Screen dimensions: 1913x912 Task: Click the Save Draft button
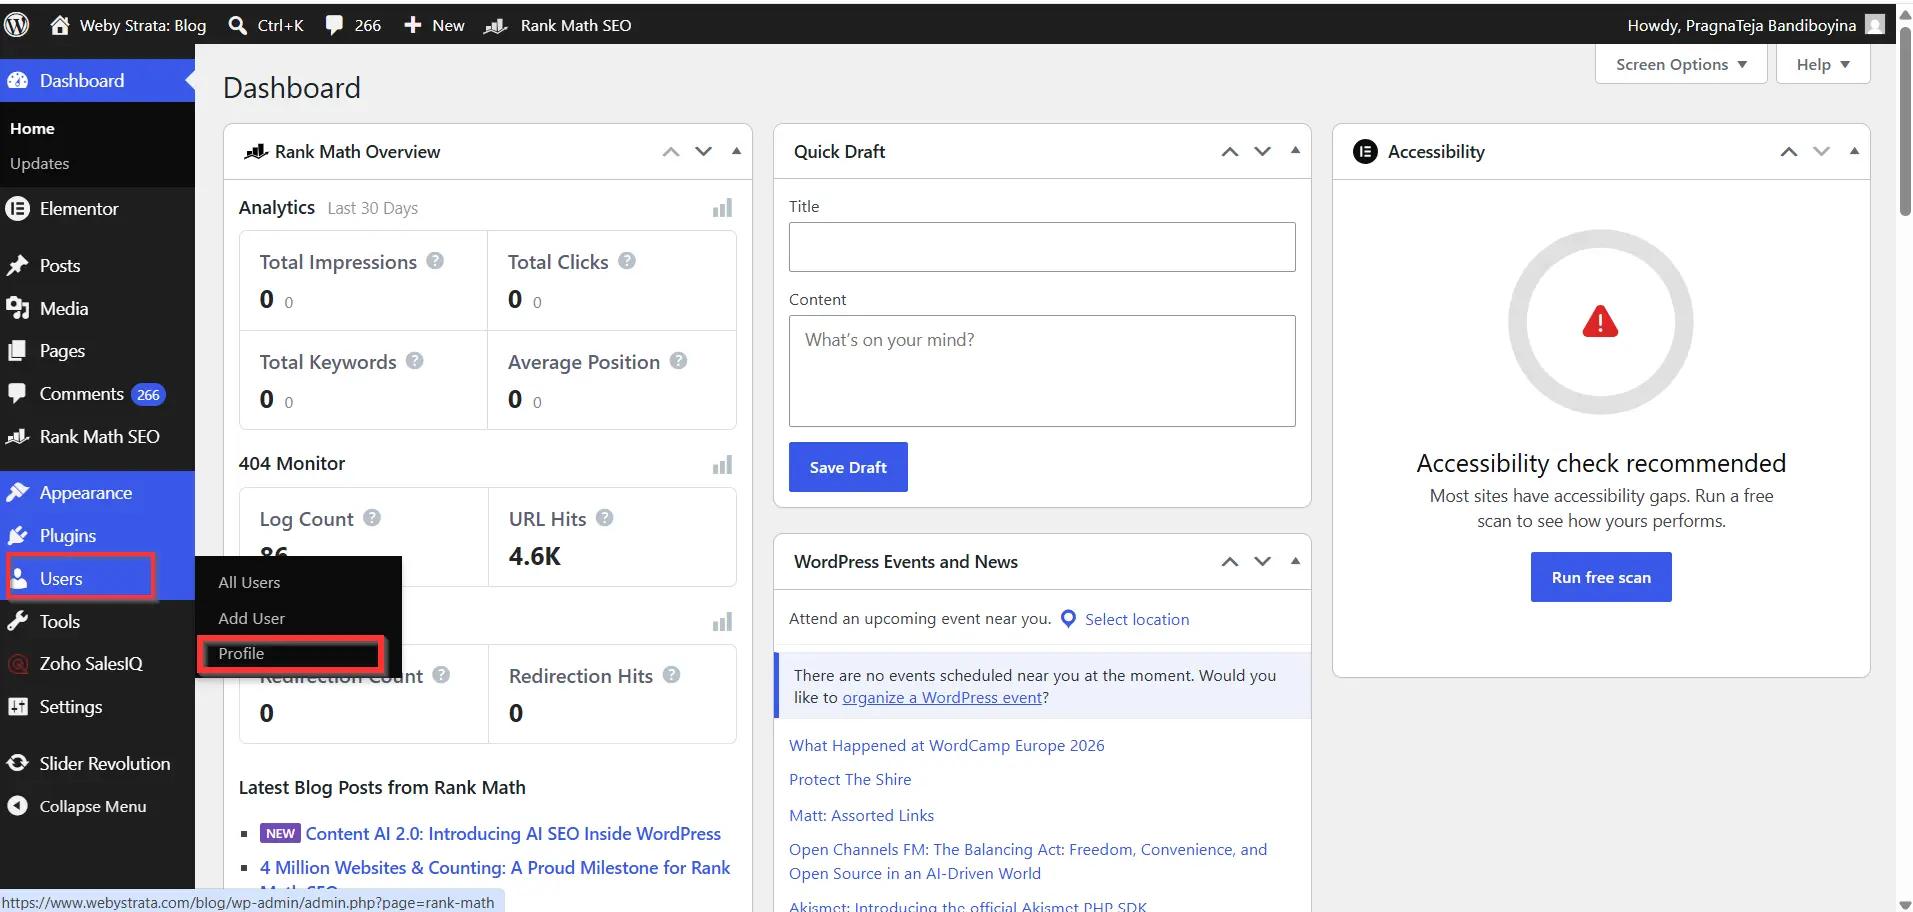(848, 467)
